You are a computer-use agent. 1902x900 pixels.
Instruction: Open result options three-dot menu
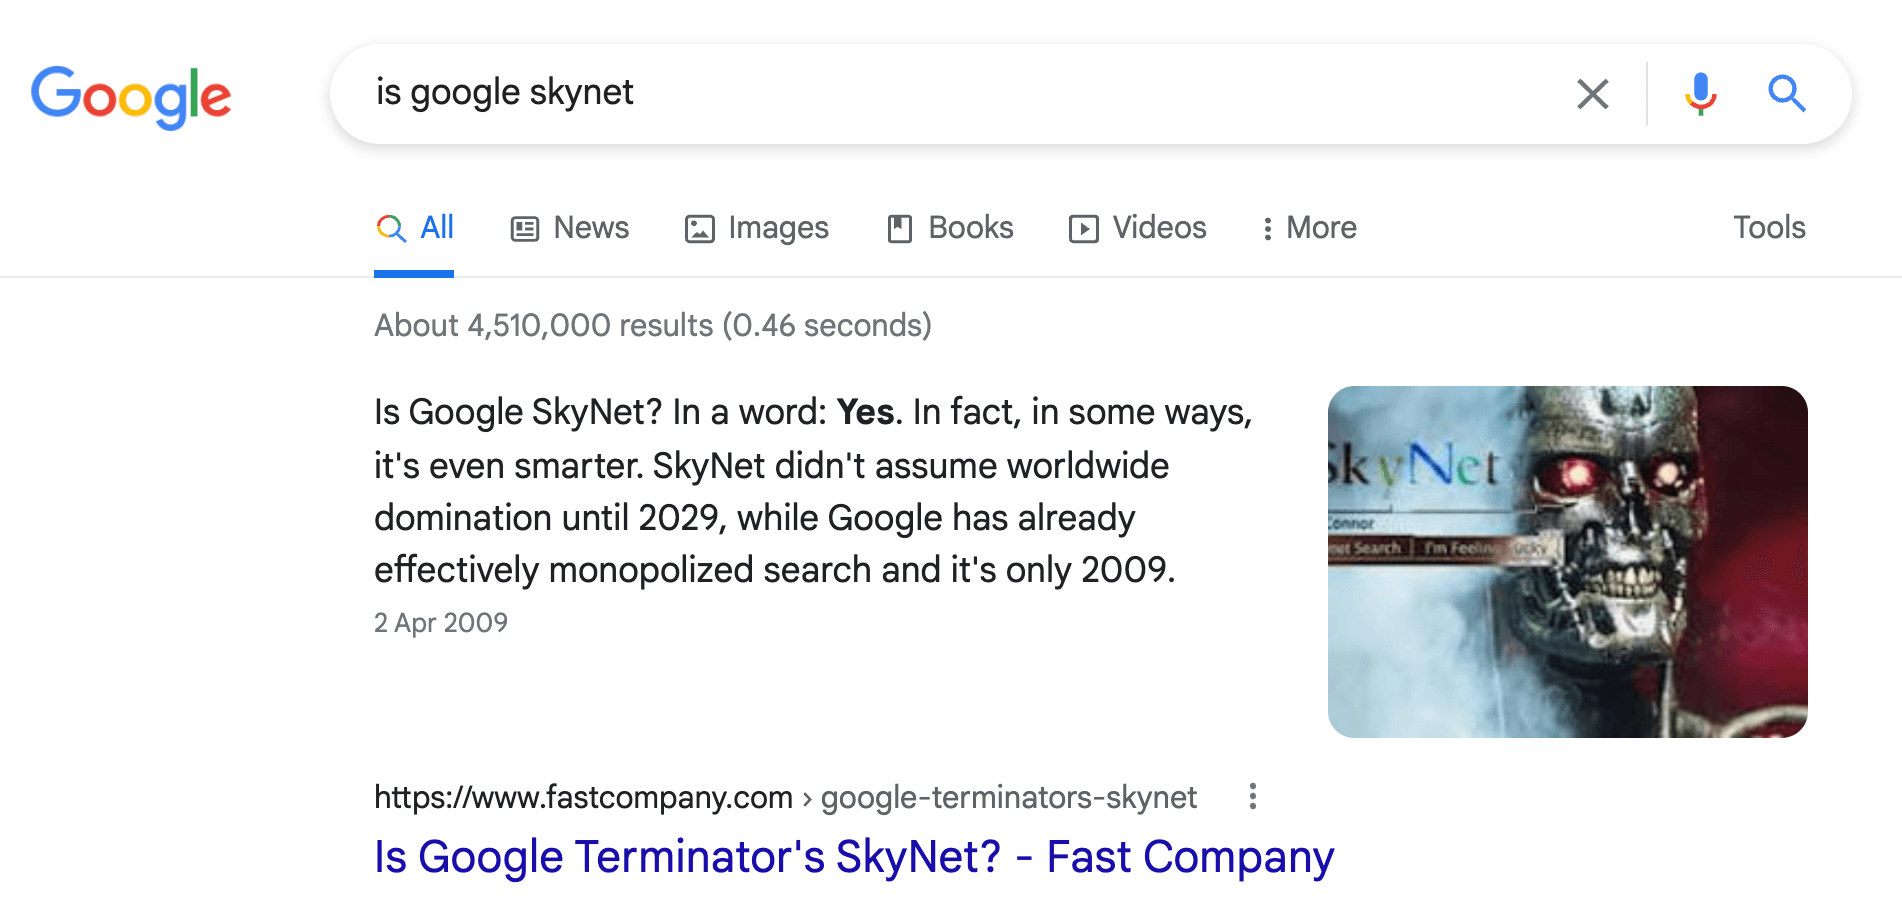pyautogui.click(x=1252, y=796)
